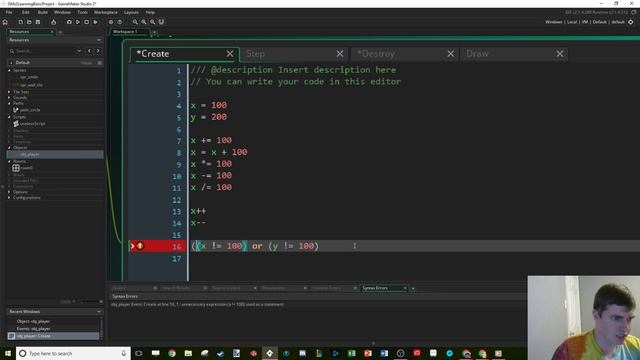Open the Build menu
The height and width of the screenshot is (360, 640).
click(42, 12)
